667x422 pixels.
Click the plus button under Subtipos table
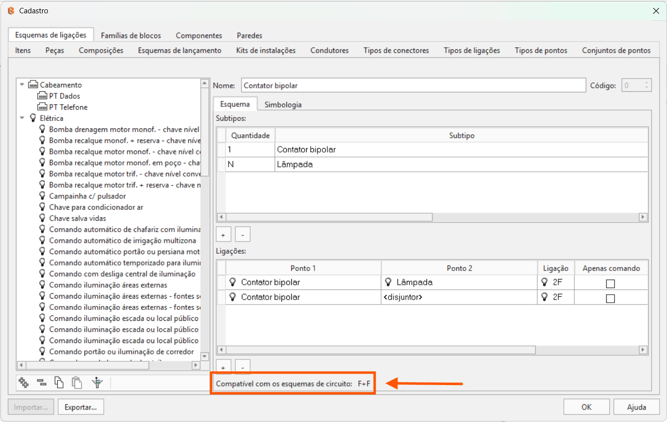[x=224, y=235]
